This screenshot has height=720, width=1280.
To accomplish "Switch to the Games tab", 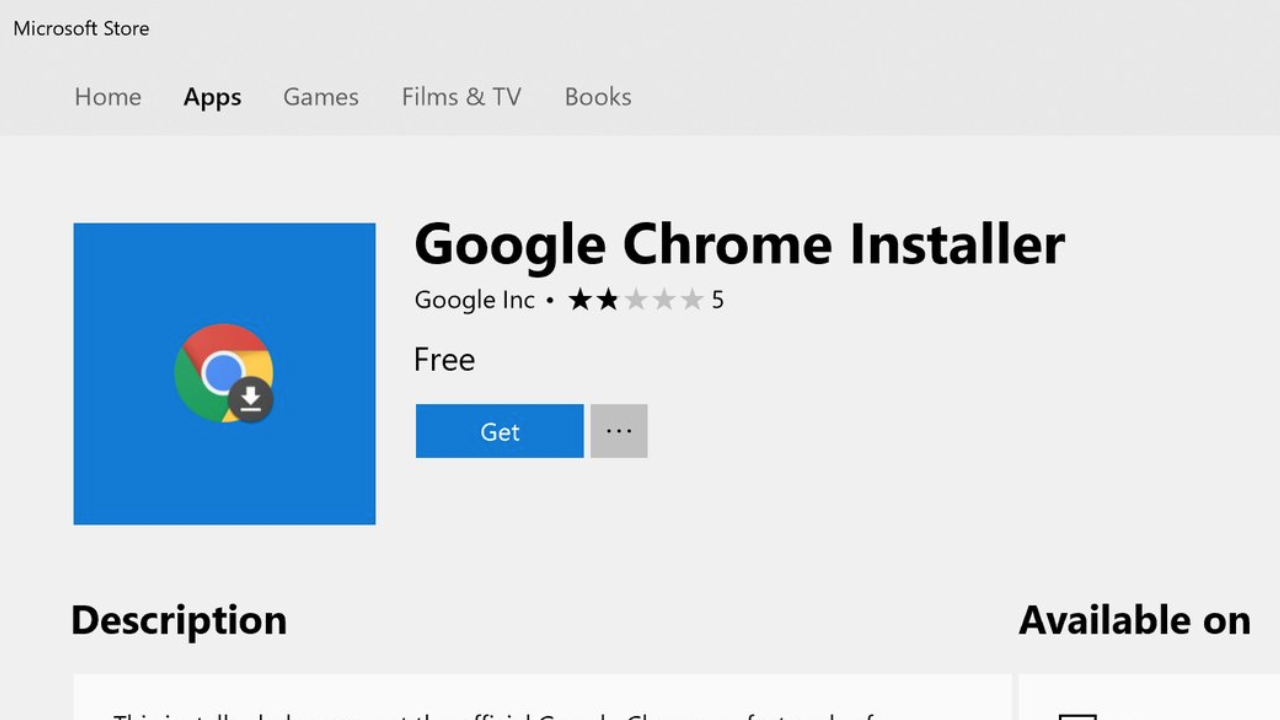I will (321, 97).
